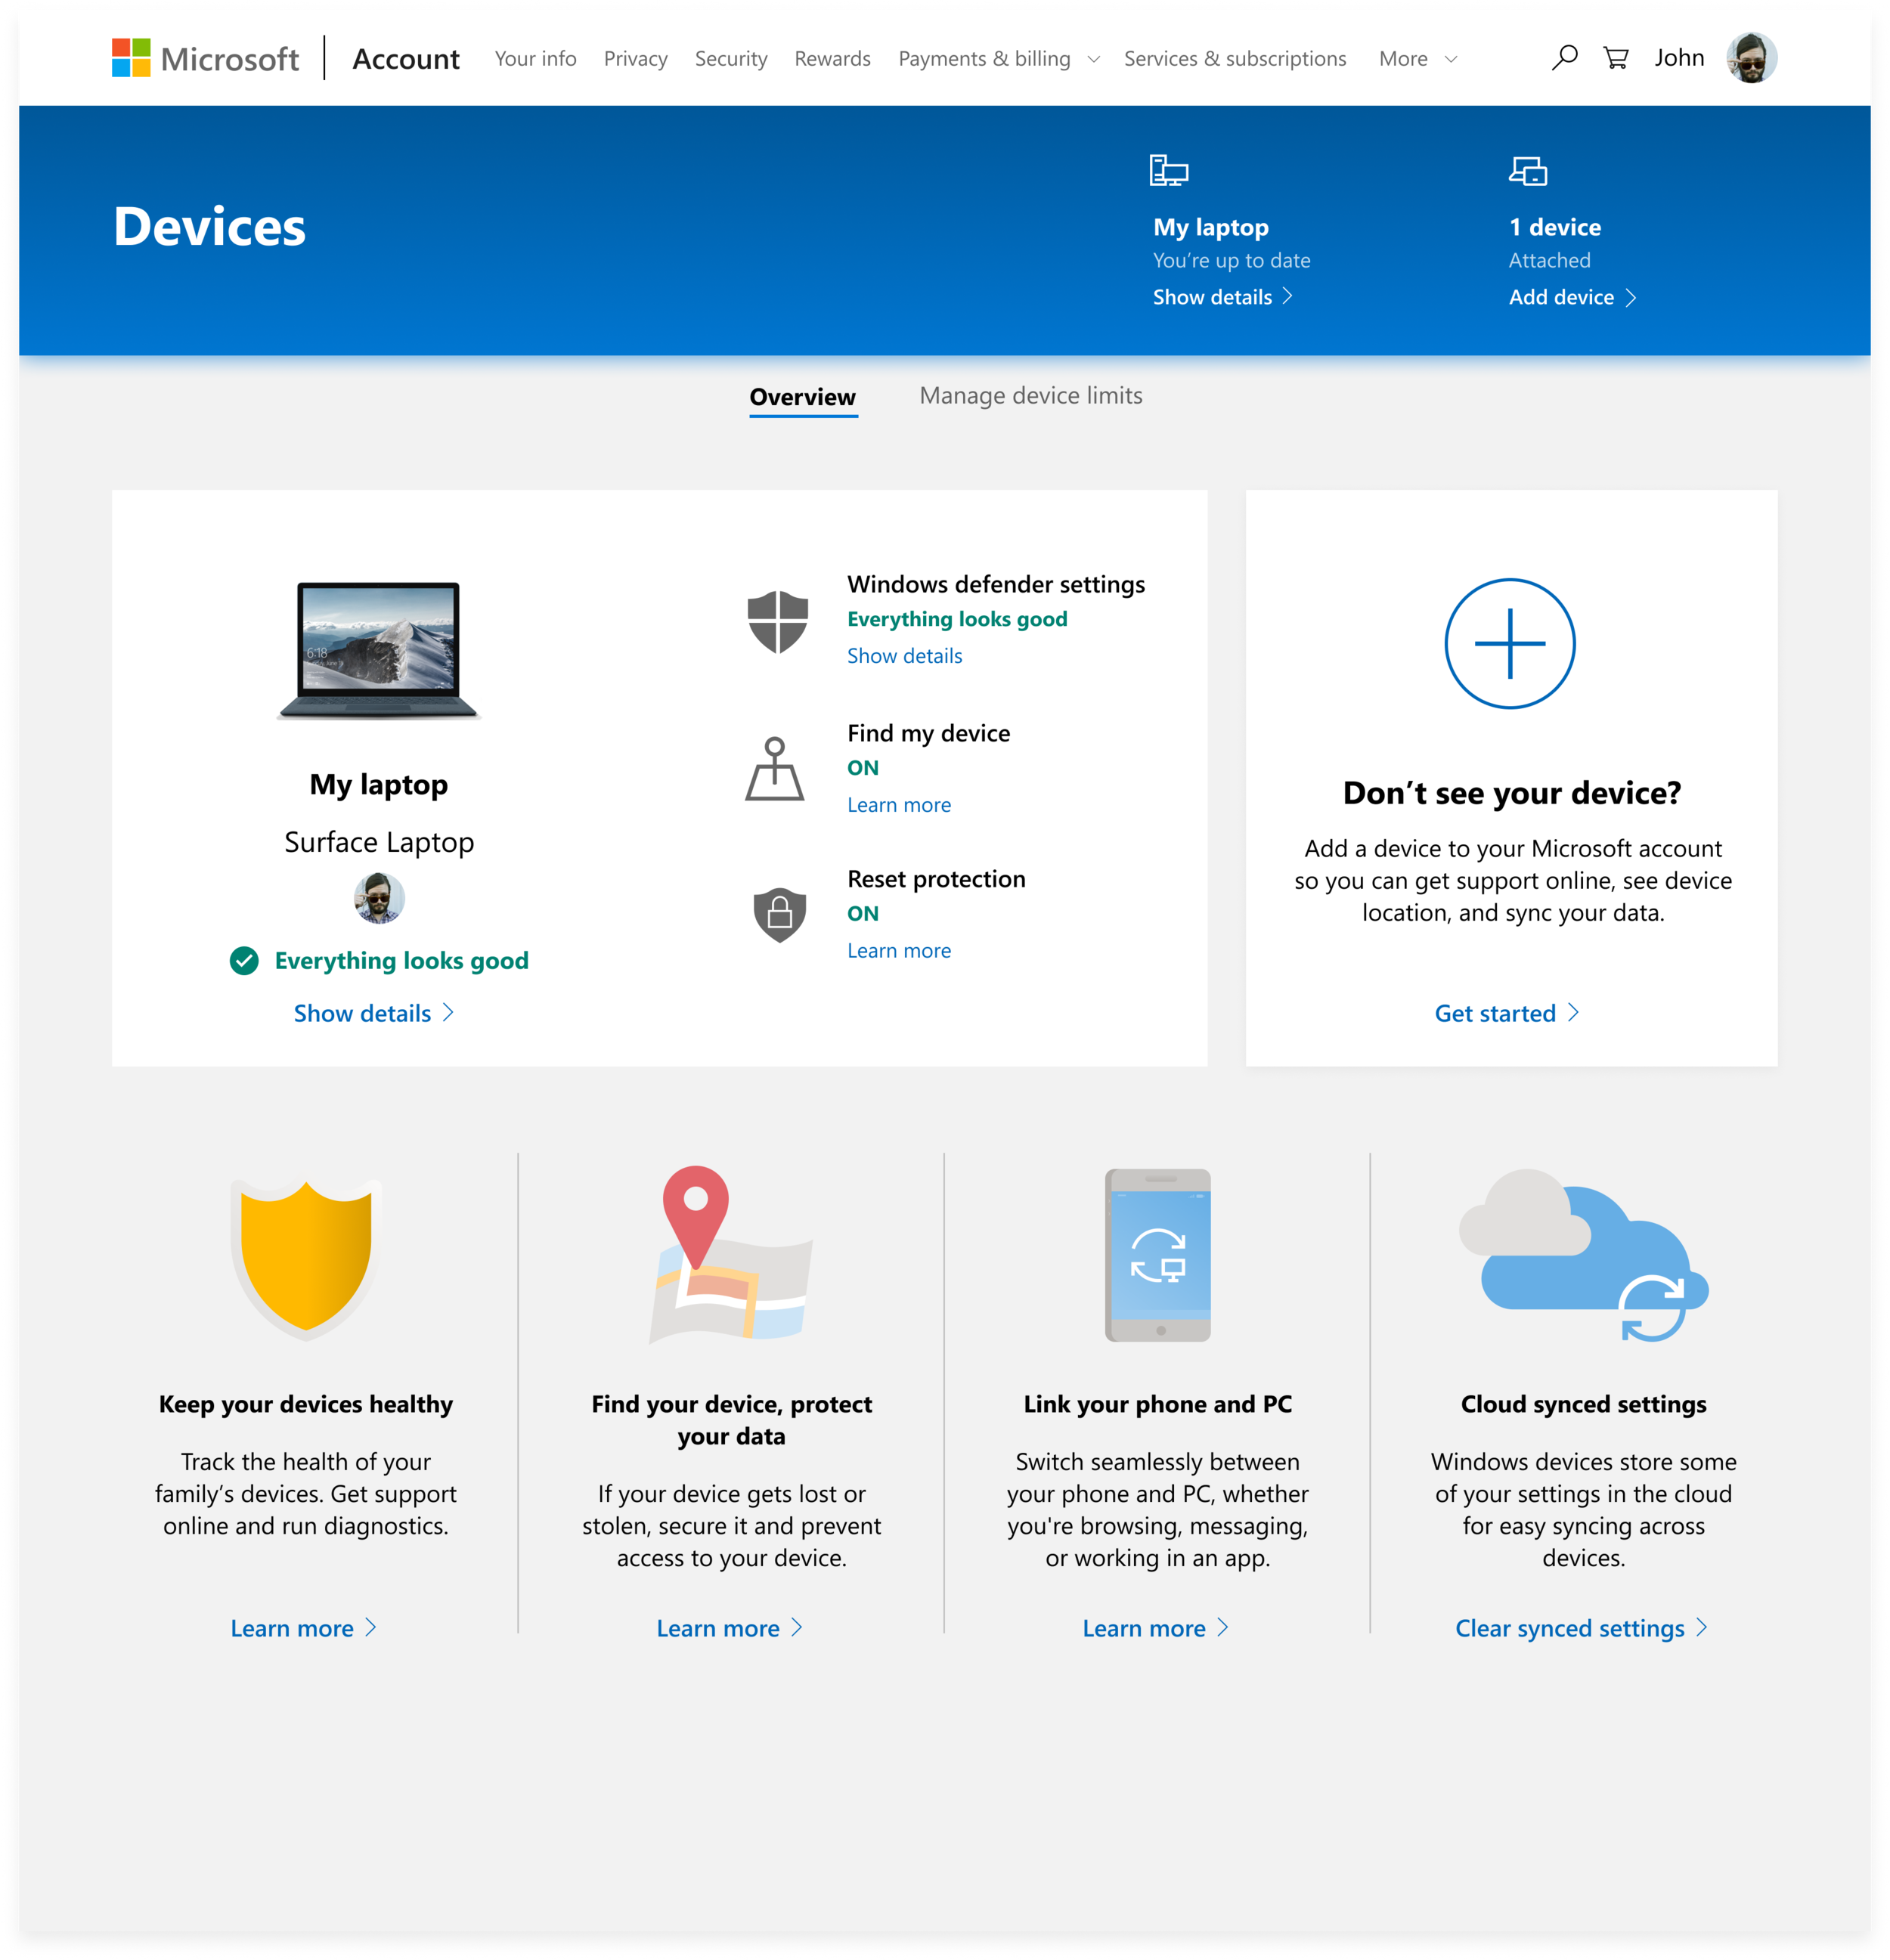Click the "Attached" text in the banner
Image resolution: width=1890 pixels, height=1960 pixels.
click(1549, 260)
